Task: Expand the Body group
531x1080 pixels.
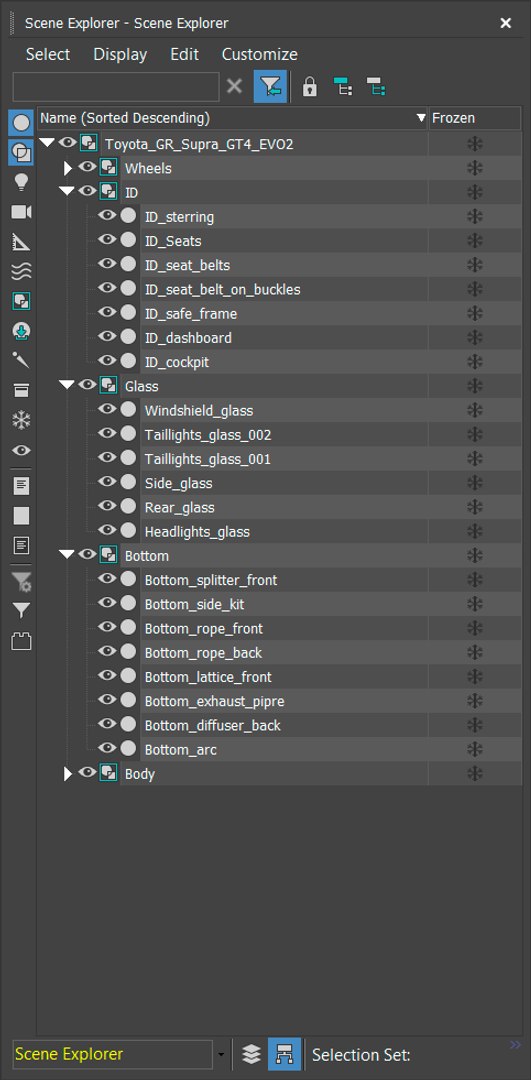Action: pos(67,773)
